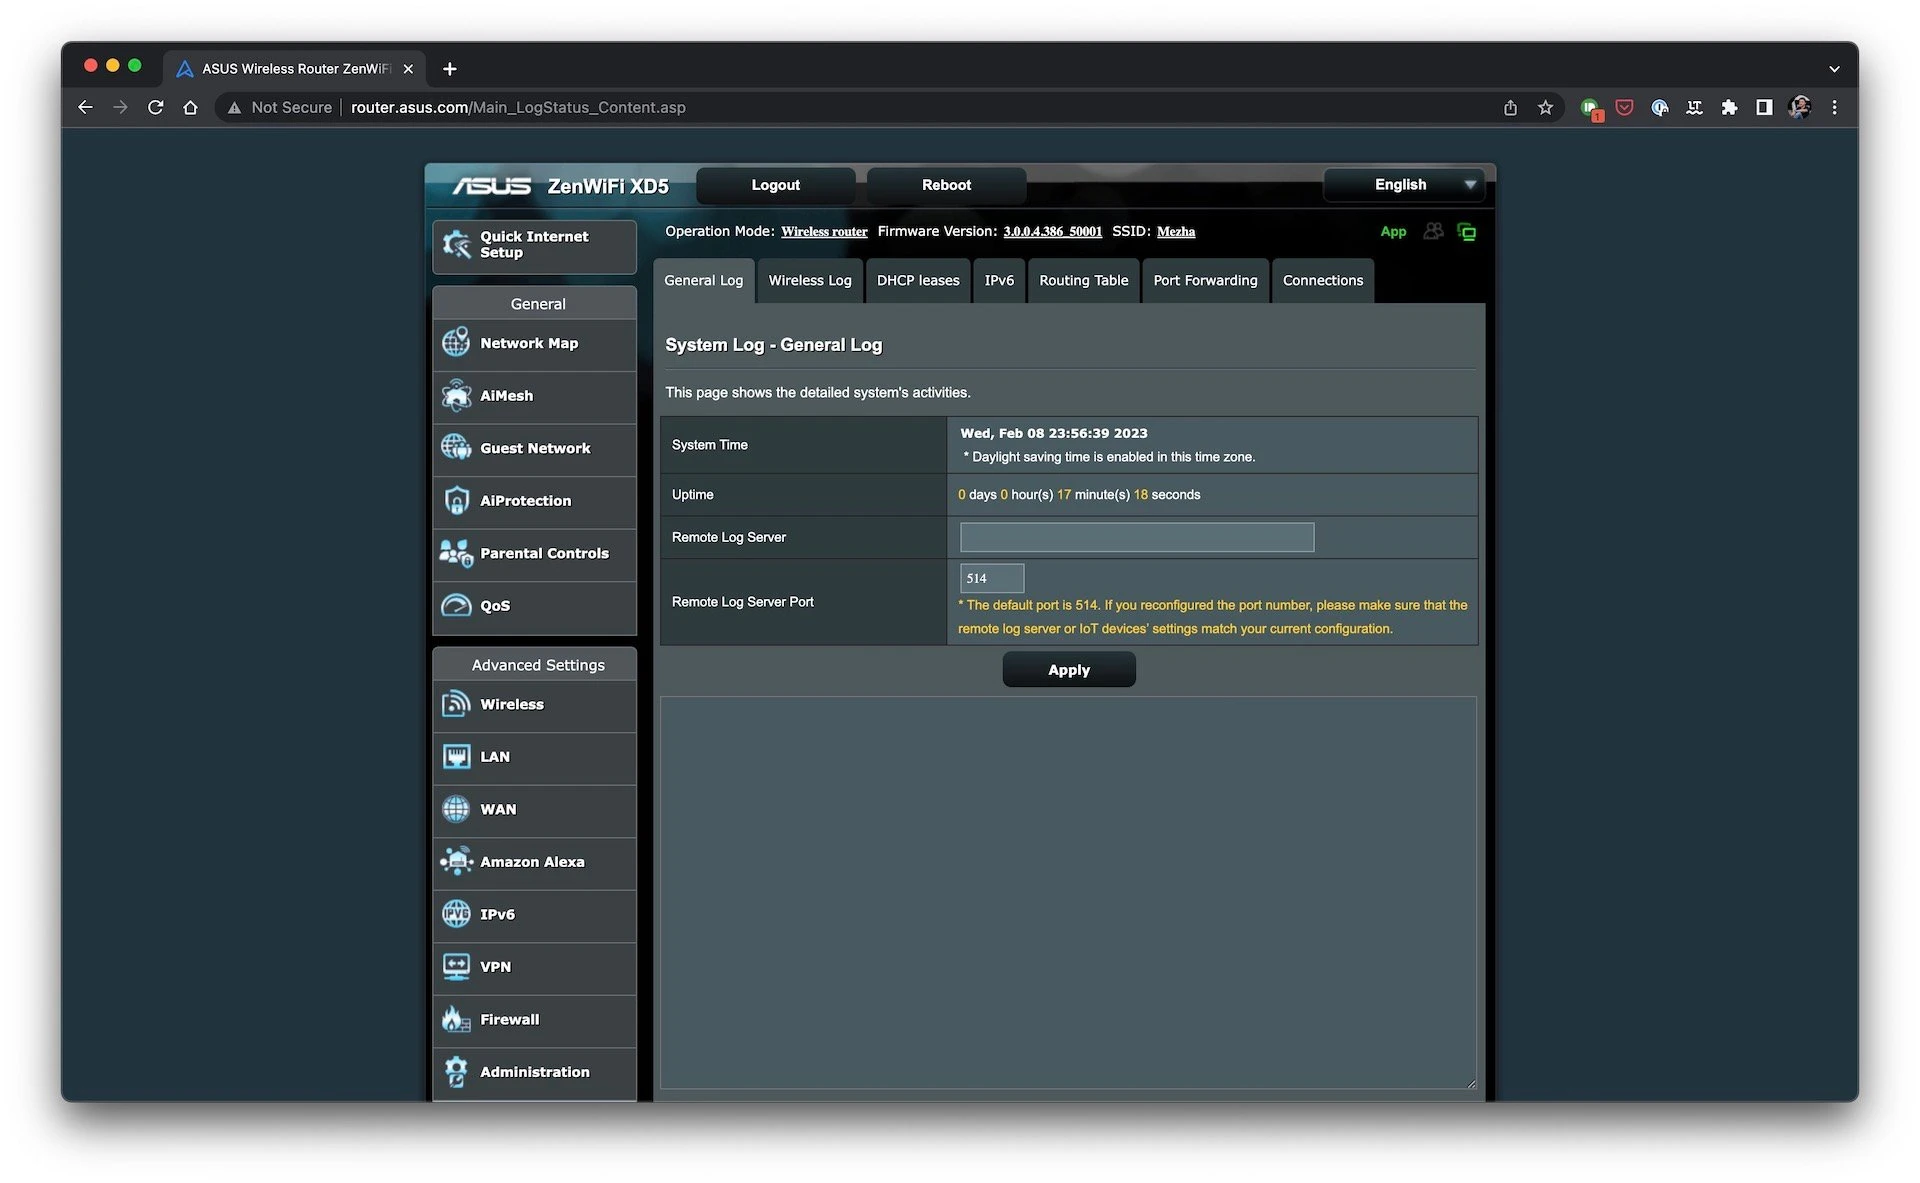The image size is (1920, 1183).
Task: Click the Reboot button
Action: coord(946,185)
